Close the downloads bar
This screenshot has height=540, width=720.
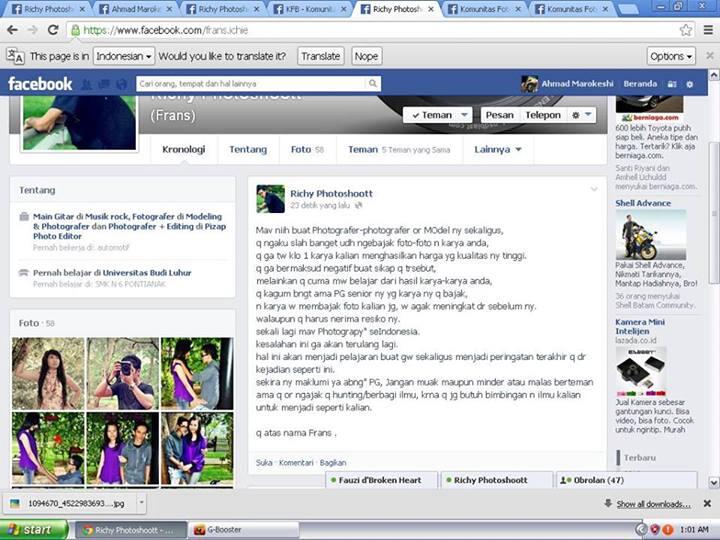point(707,504)
